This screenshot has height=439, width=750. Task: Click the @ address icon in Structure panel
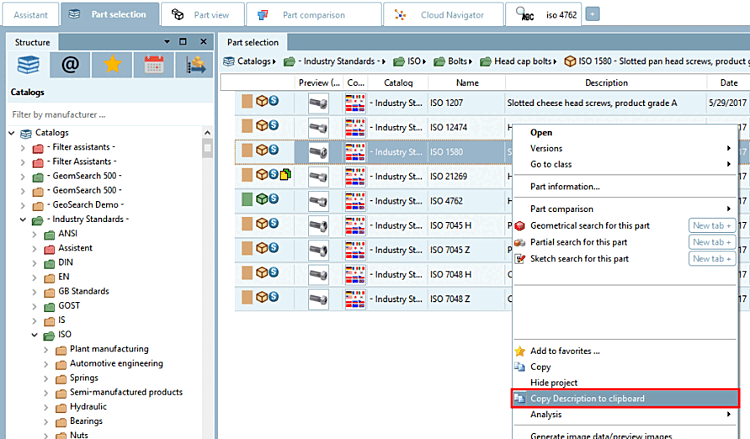(70, 65)
